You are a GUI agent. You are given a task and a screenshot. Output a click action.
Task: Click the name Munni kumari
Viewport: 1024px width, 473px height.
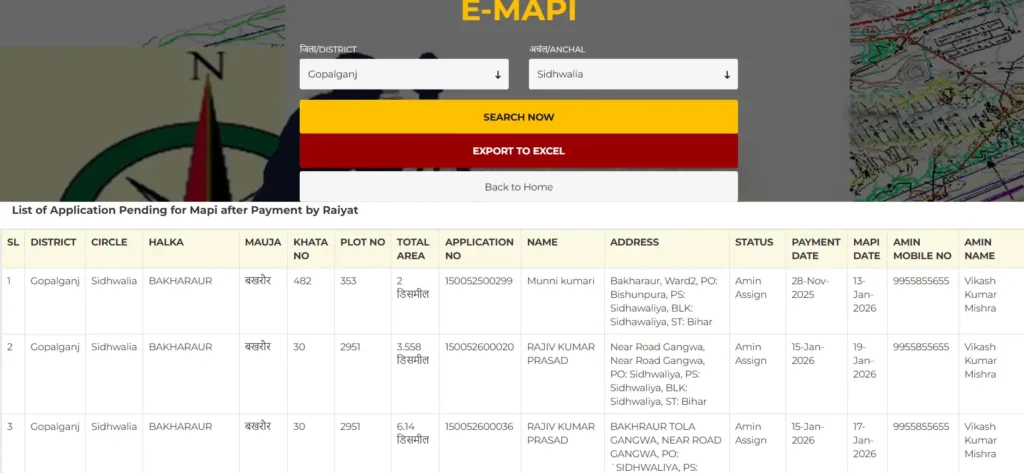click(x=561, y=281)
